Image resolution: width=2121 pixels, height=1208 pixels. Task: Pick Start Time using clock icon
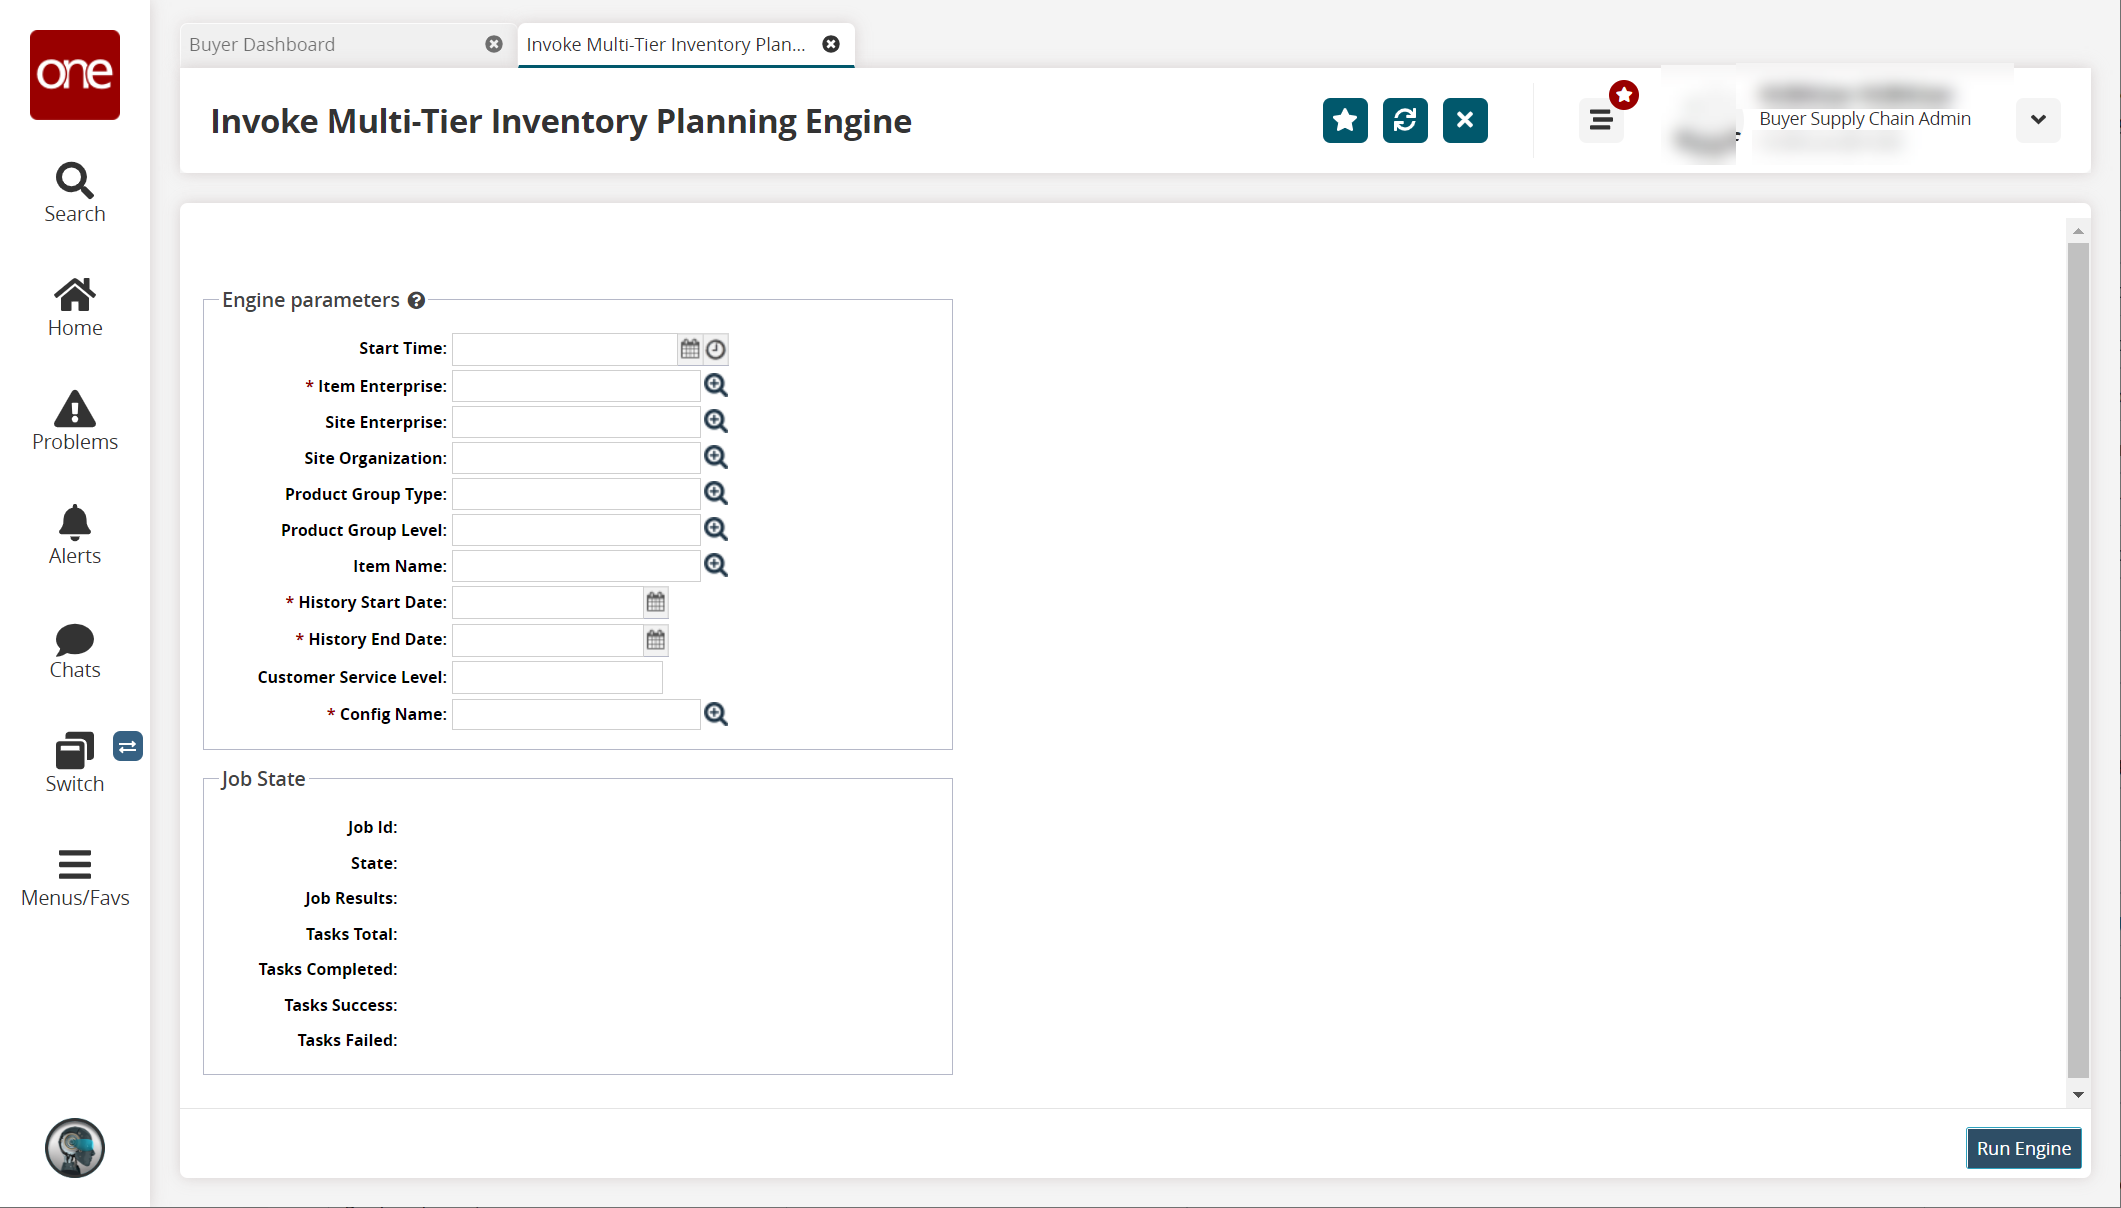(716, 349)
